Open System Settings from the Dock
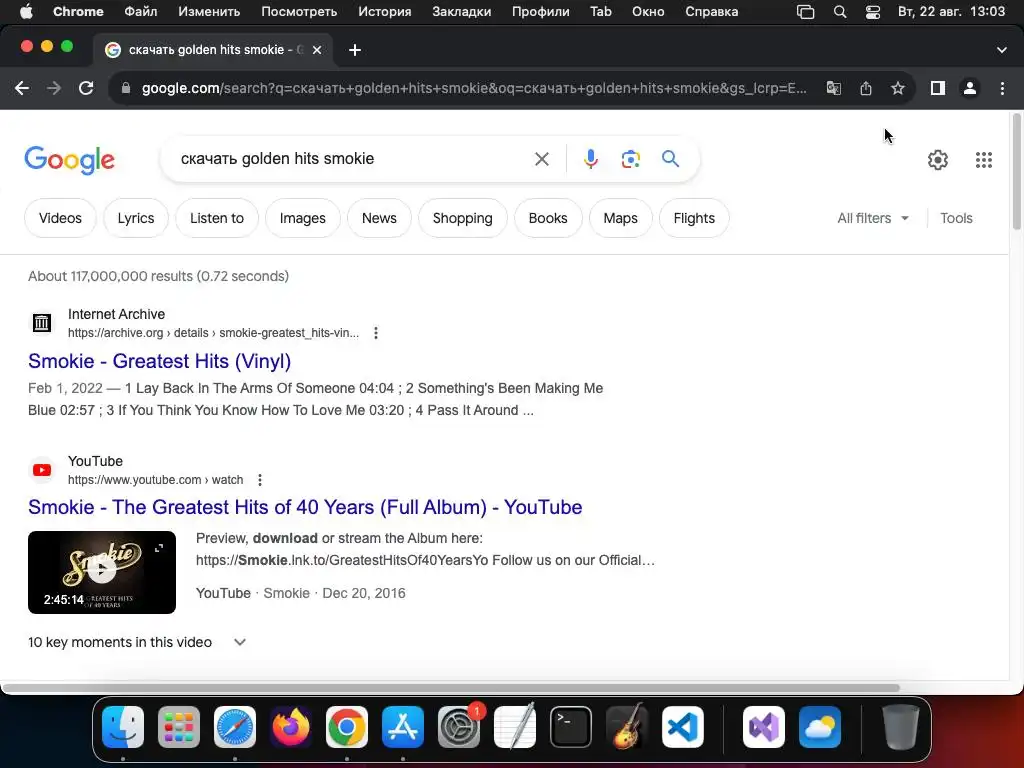 [459, 727]
